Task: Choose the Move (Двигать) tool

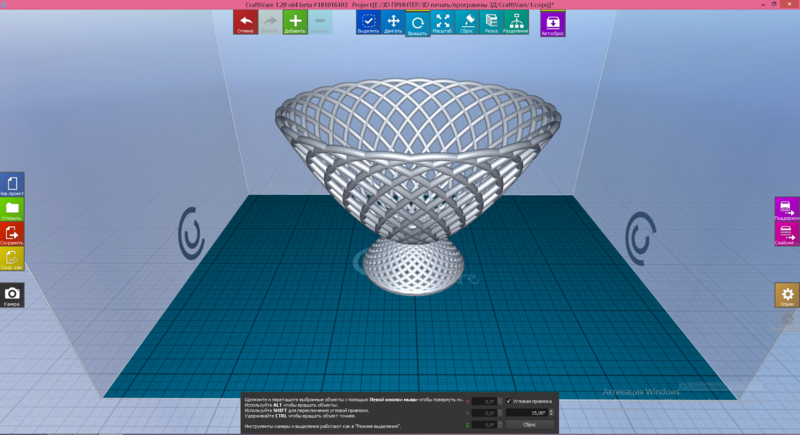Action: 393,22
